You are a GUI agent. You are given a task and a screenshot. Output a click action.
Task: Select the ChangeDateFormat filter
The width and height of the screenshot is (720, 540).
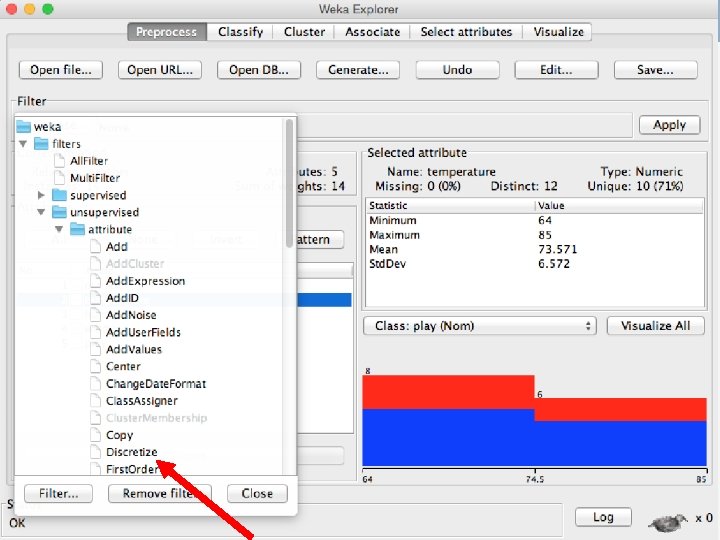[156, 383]
